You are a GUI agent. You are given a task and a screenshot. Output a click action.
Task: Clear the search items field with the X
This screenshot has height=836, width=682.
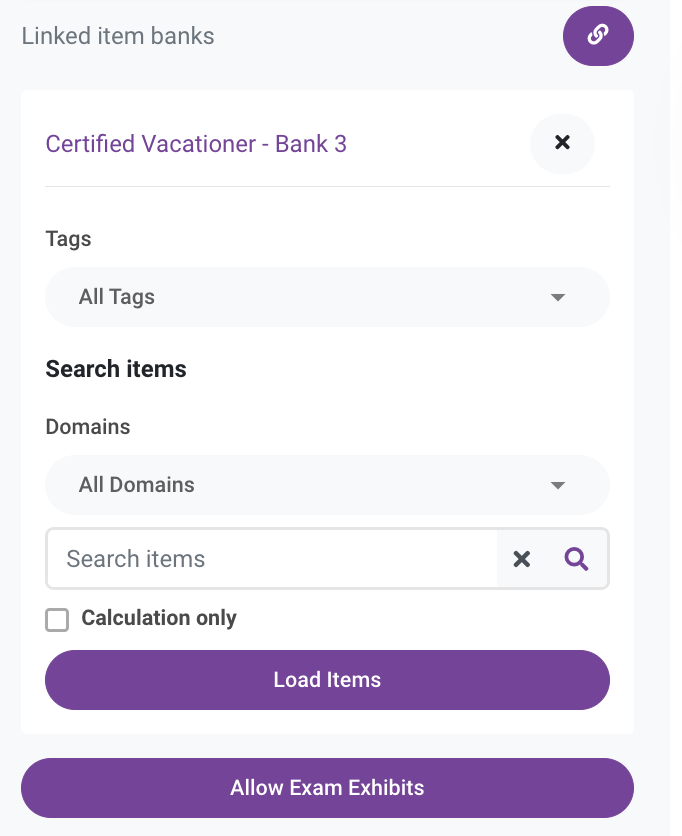click(x=521, y=559)
